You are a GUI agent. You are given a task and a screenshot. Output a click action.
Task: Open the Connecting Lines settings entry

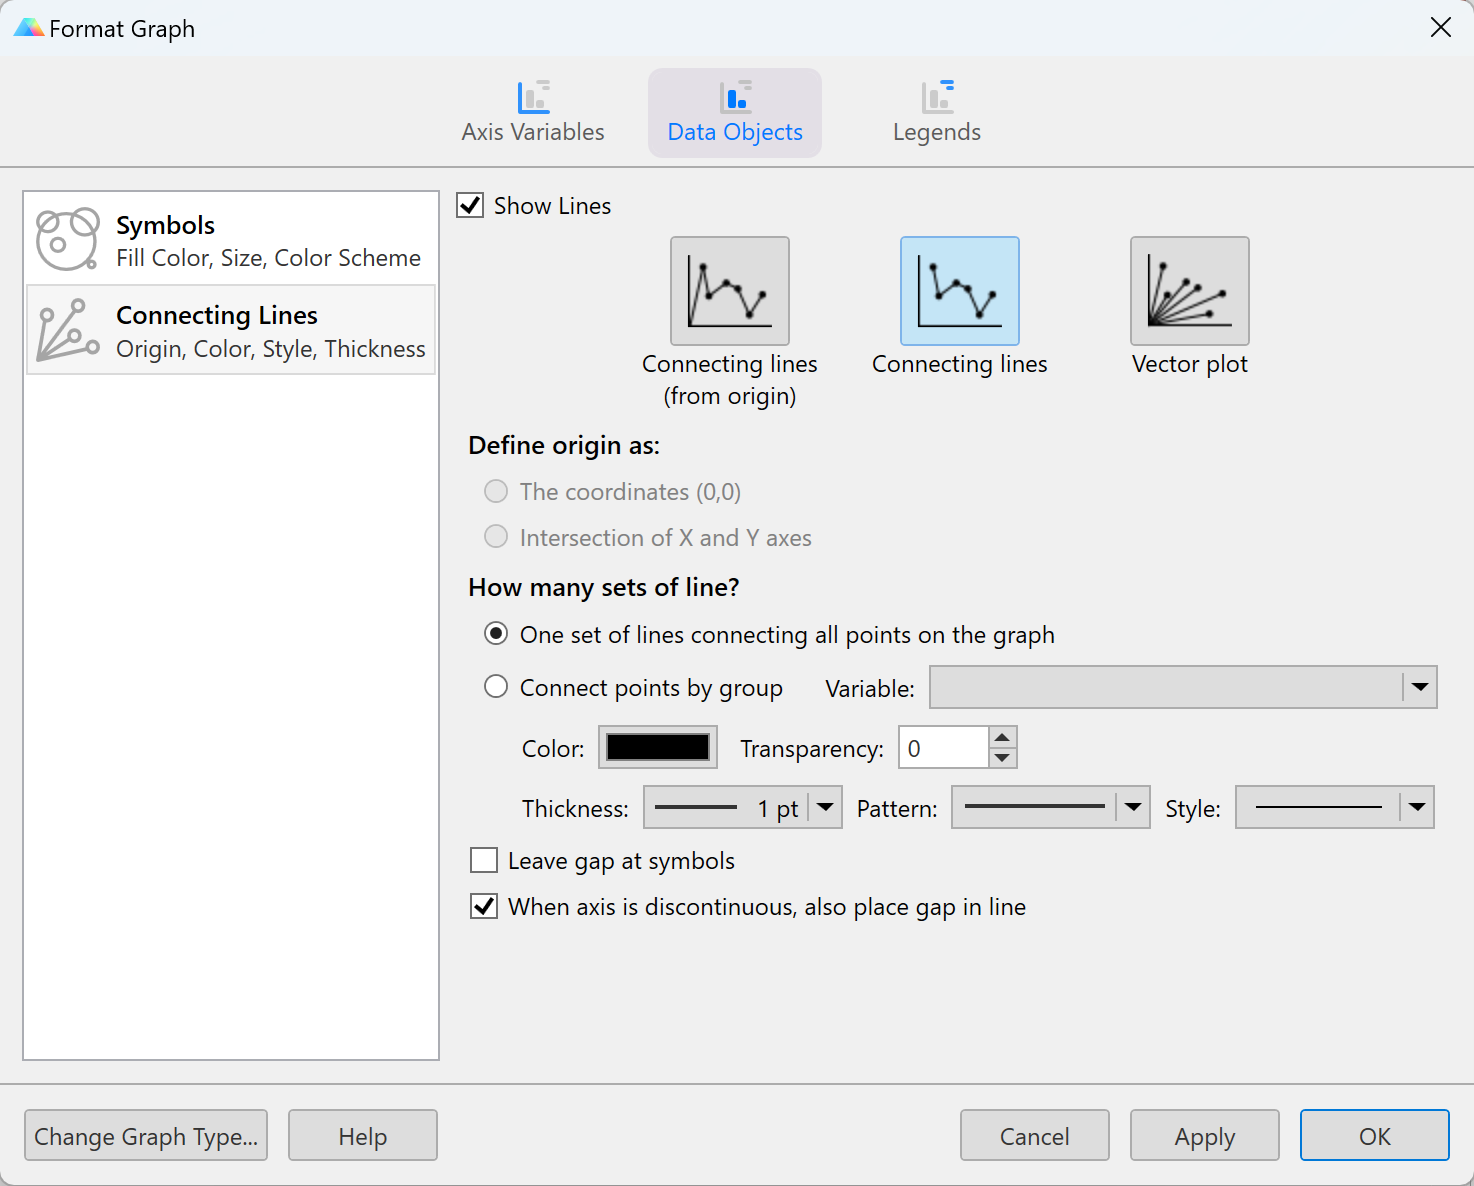pos(230,330)
